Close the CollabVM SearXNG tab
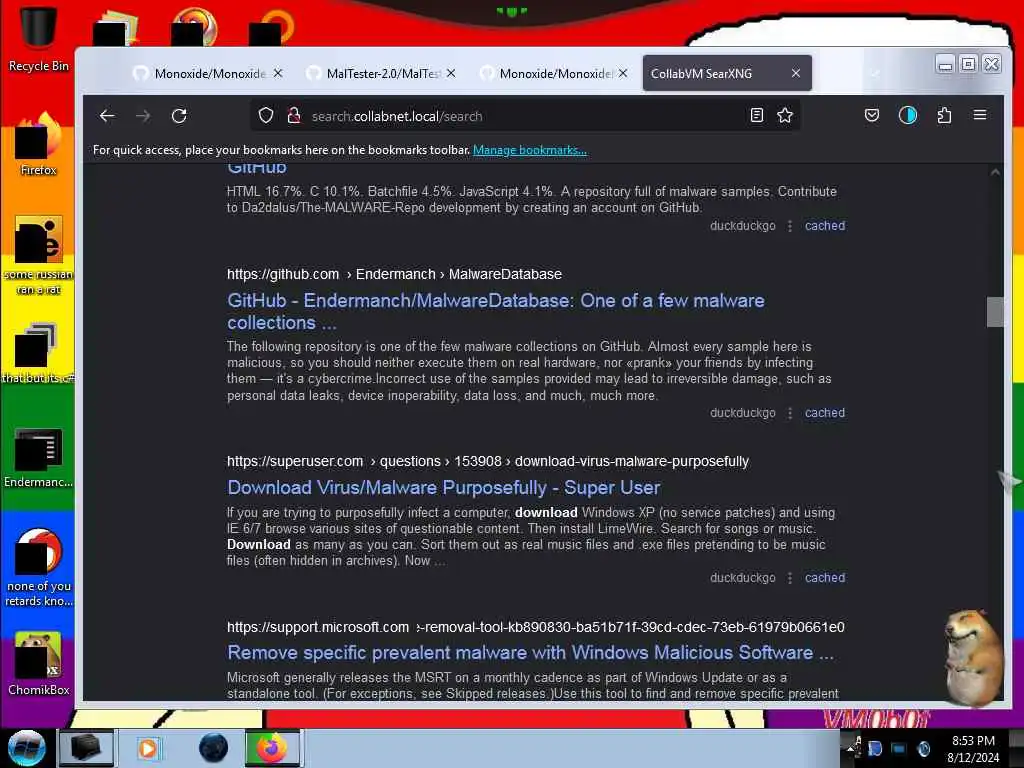Image resolution: width=1024 pixels, height=768 pixels. coord(795,73)
